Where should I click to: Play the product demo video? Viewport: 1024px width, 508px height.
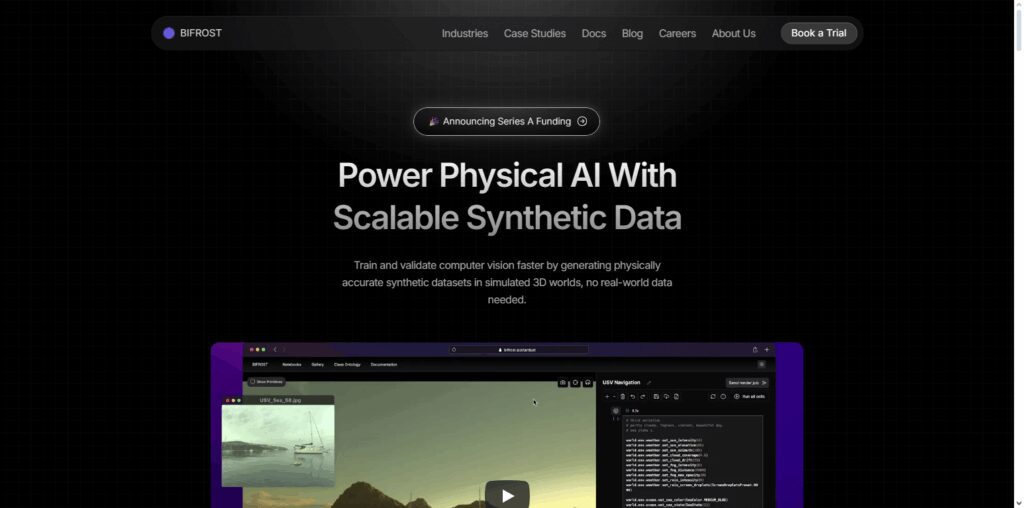point(507,494)
